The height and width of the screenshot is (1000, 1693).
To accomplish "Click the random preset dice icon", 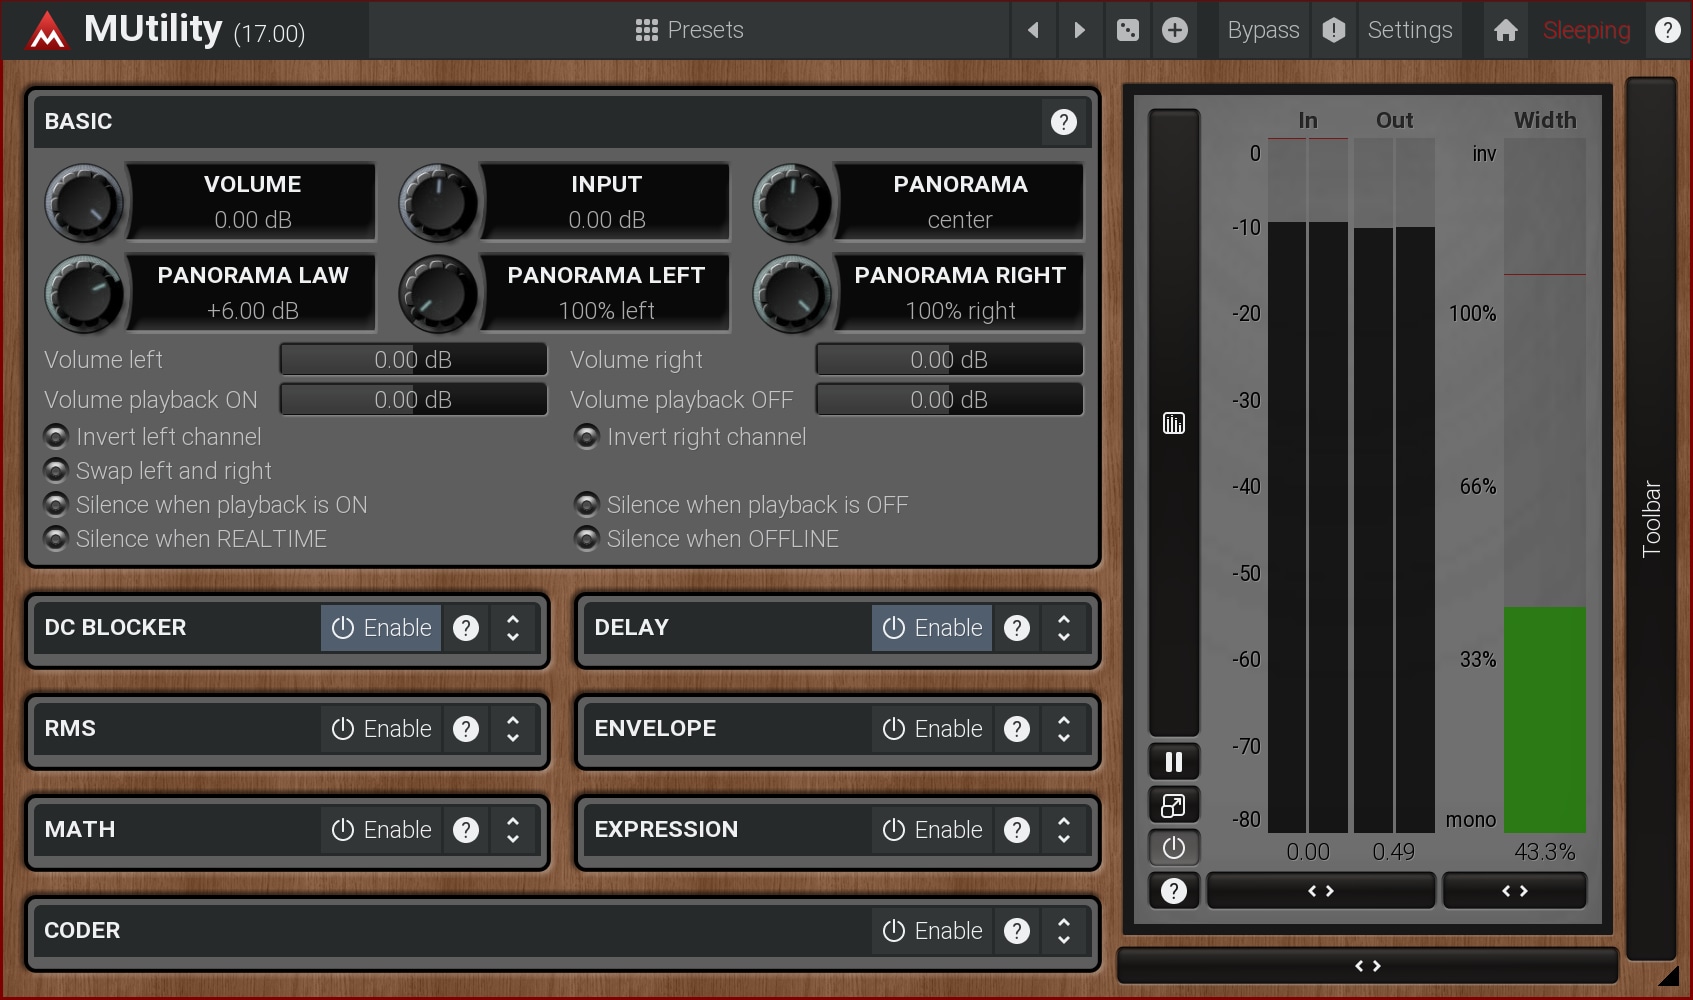I will [x=1127, y=30].
